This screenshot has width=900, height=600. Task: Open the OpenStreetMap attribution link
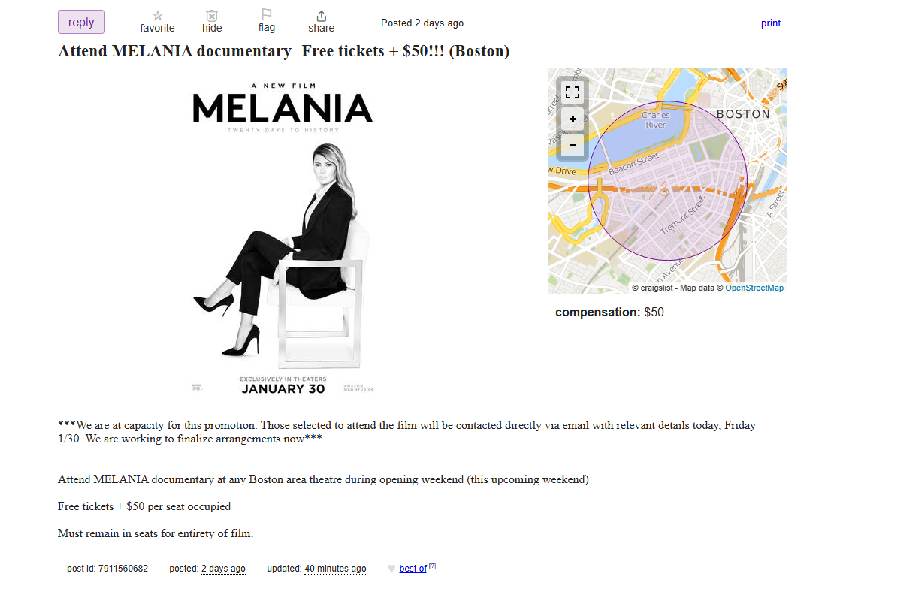(x=754, y=288)
